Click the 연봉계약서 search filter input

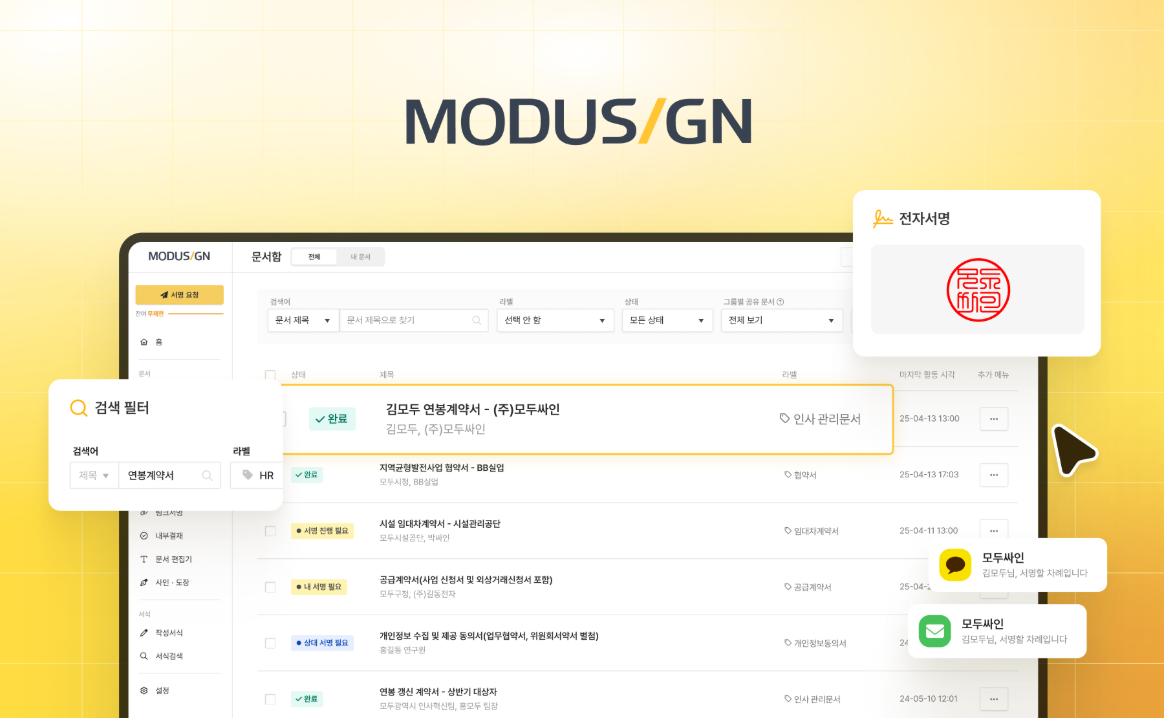tap(169, 475)
